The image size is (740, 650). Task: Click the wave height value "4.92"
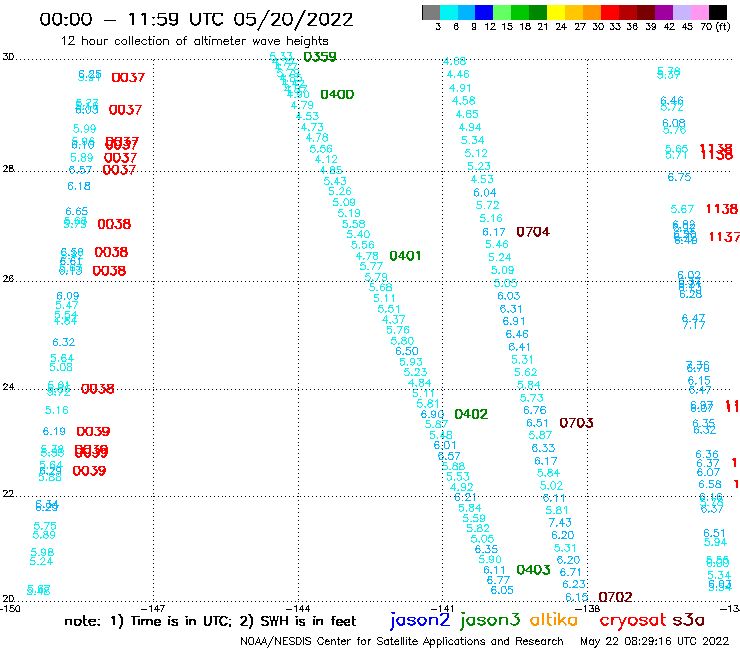tap(462, 487)
